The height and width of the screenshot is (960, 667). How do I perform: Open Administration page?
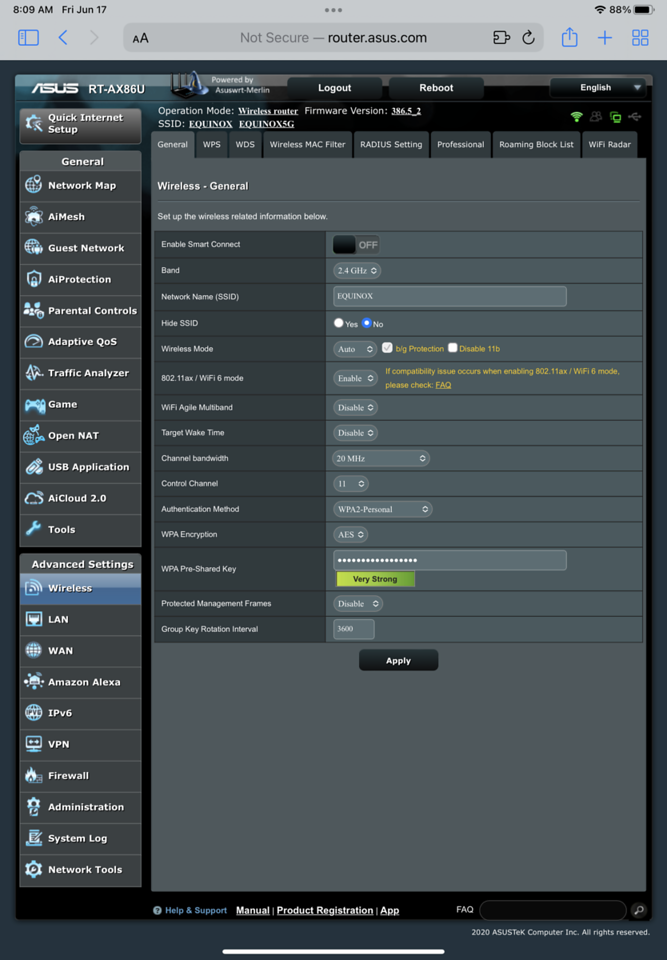[x=80, y=806]
